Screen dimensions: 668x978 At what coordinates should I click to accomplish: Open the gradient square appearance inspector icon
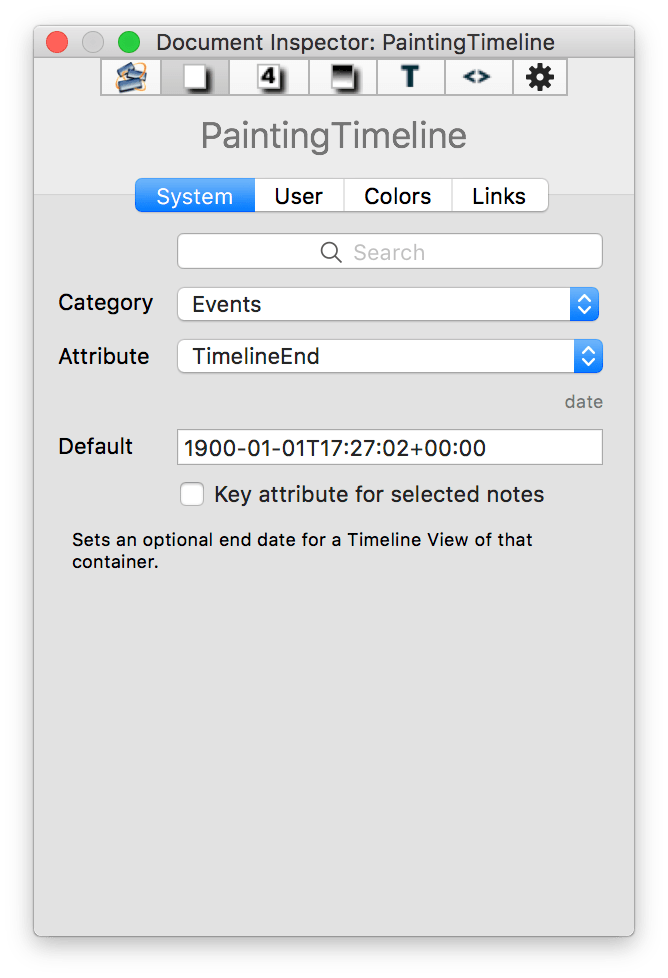click(x=345, y=77)
